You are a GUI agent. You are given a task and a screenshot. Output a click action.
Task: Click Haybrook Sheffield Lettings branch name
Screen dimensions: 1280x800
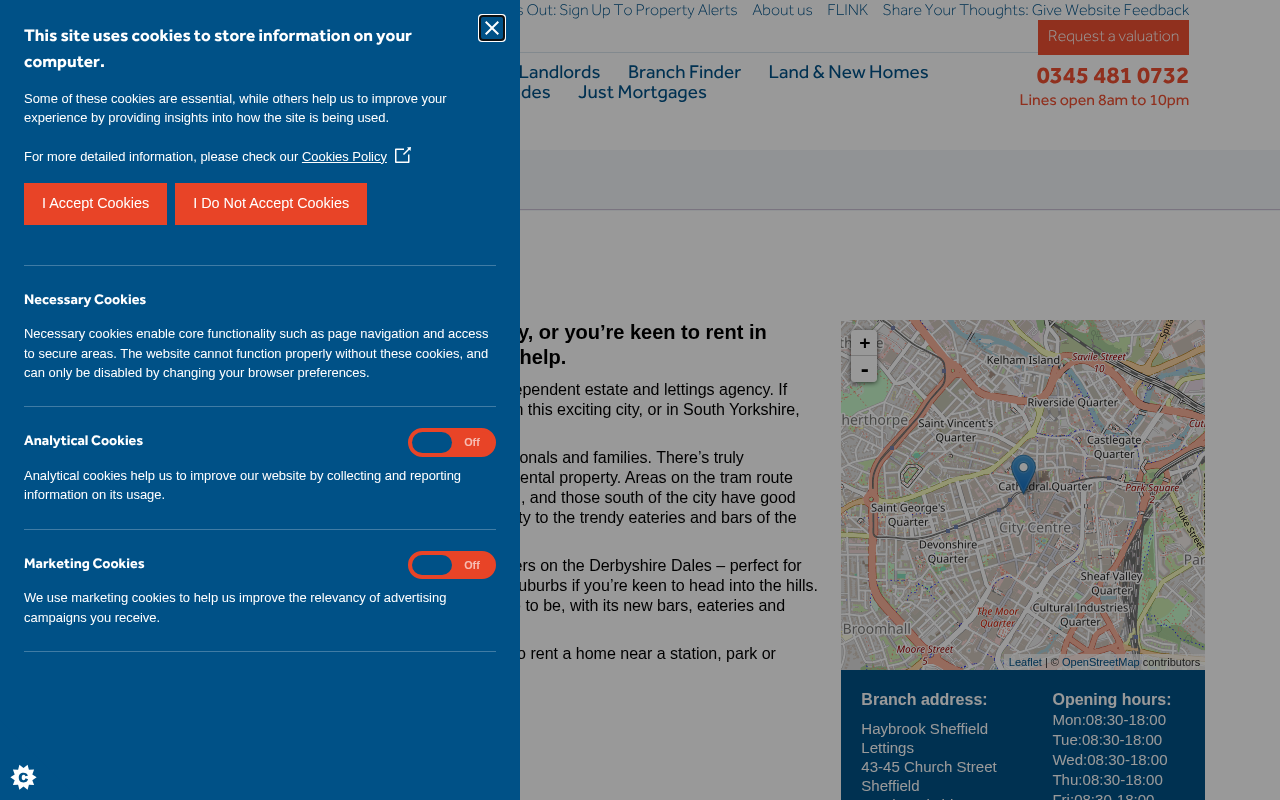coord(925,738)
